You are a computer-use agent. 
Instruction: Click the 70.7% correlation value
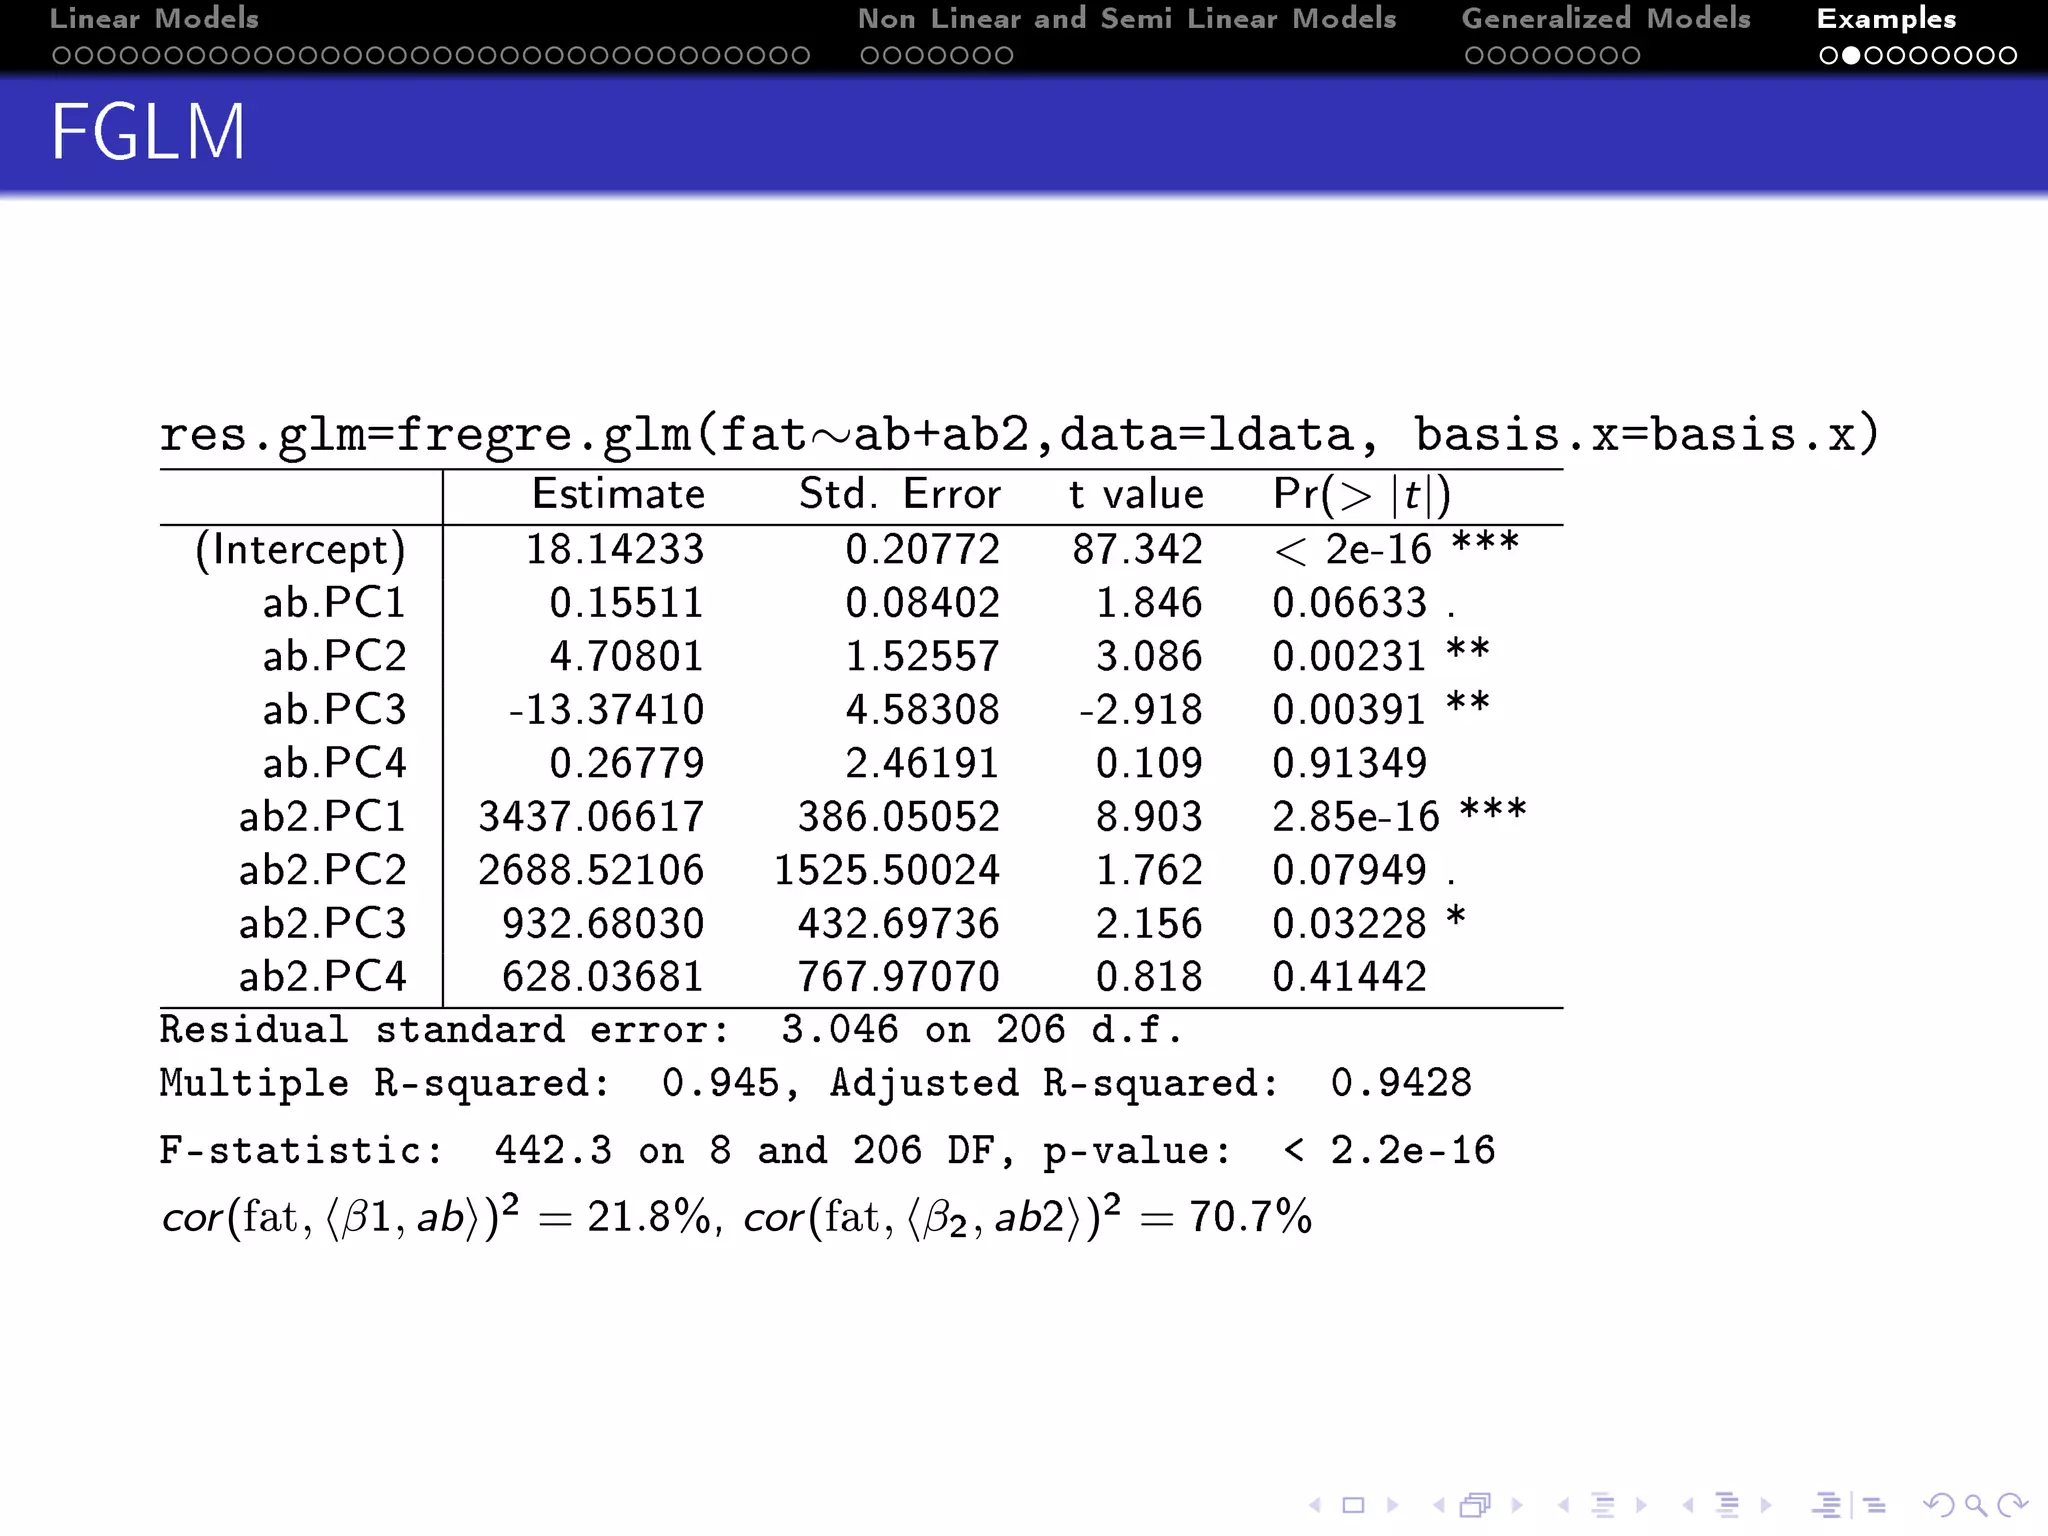[1250, 1218]
